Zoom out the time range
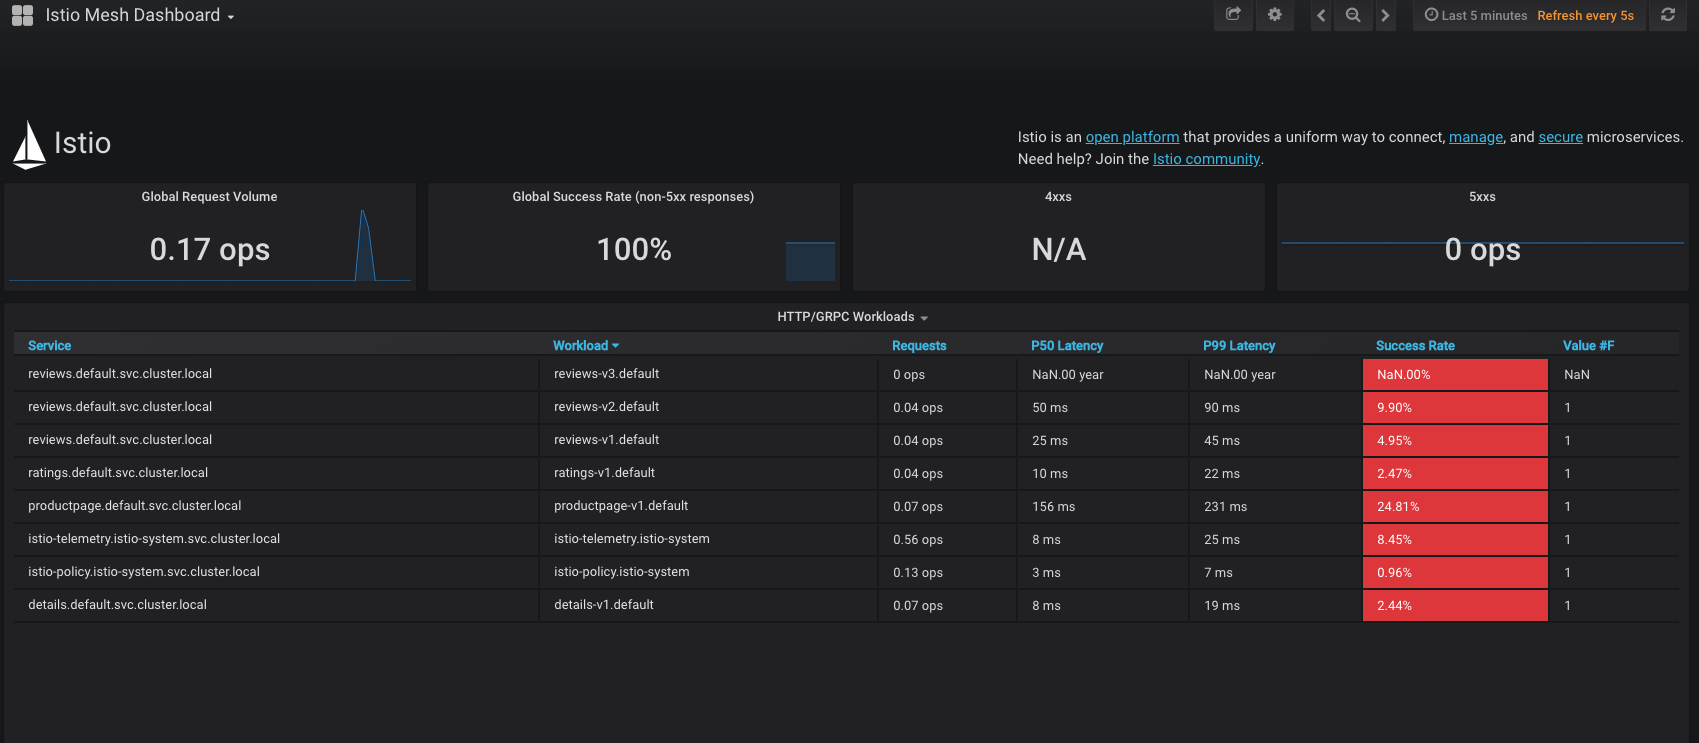The height and width of the screenshot is (743, 1699). (x=1353, y=15)
